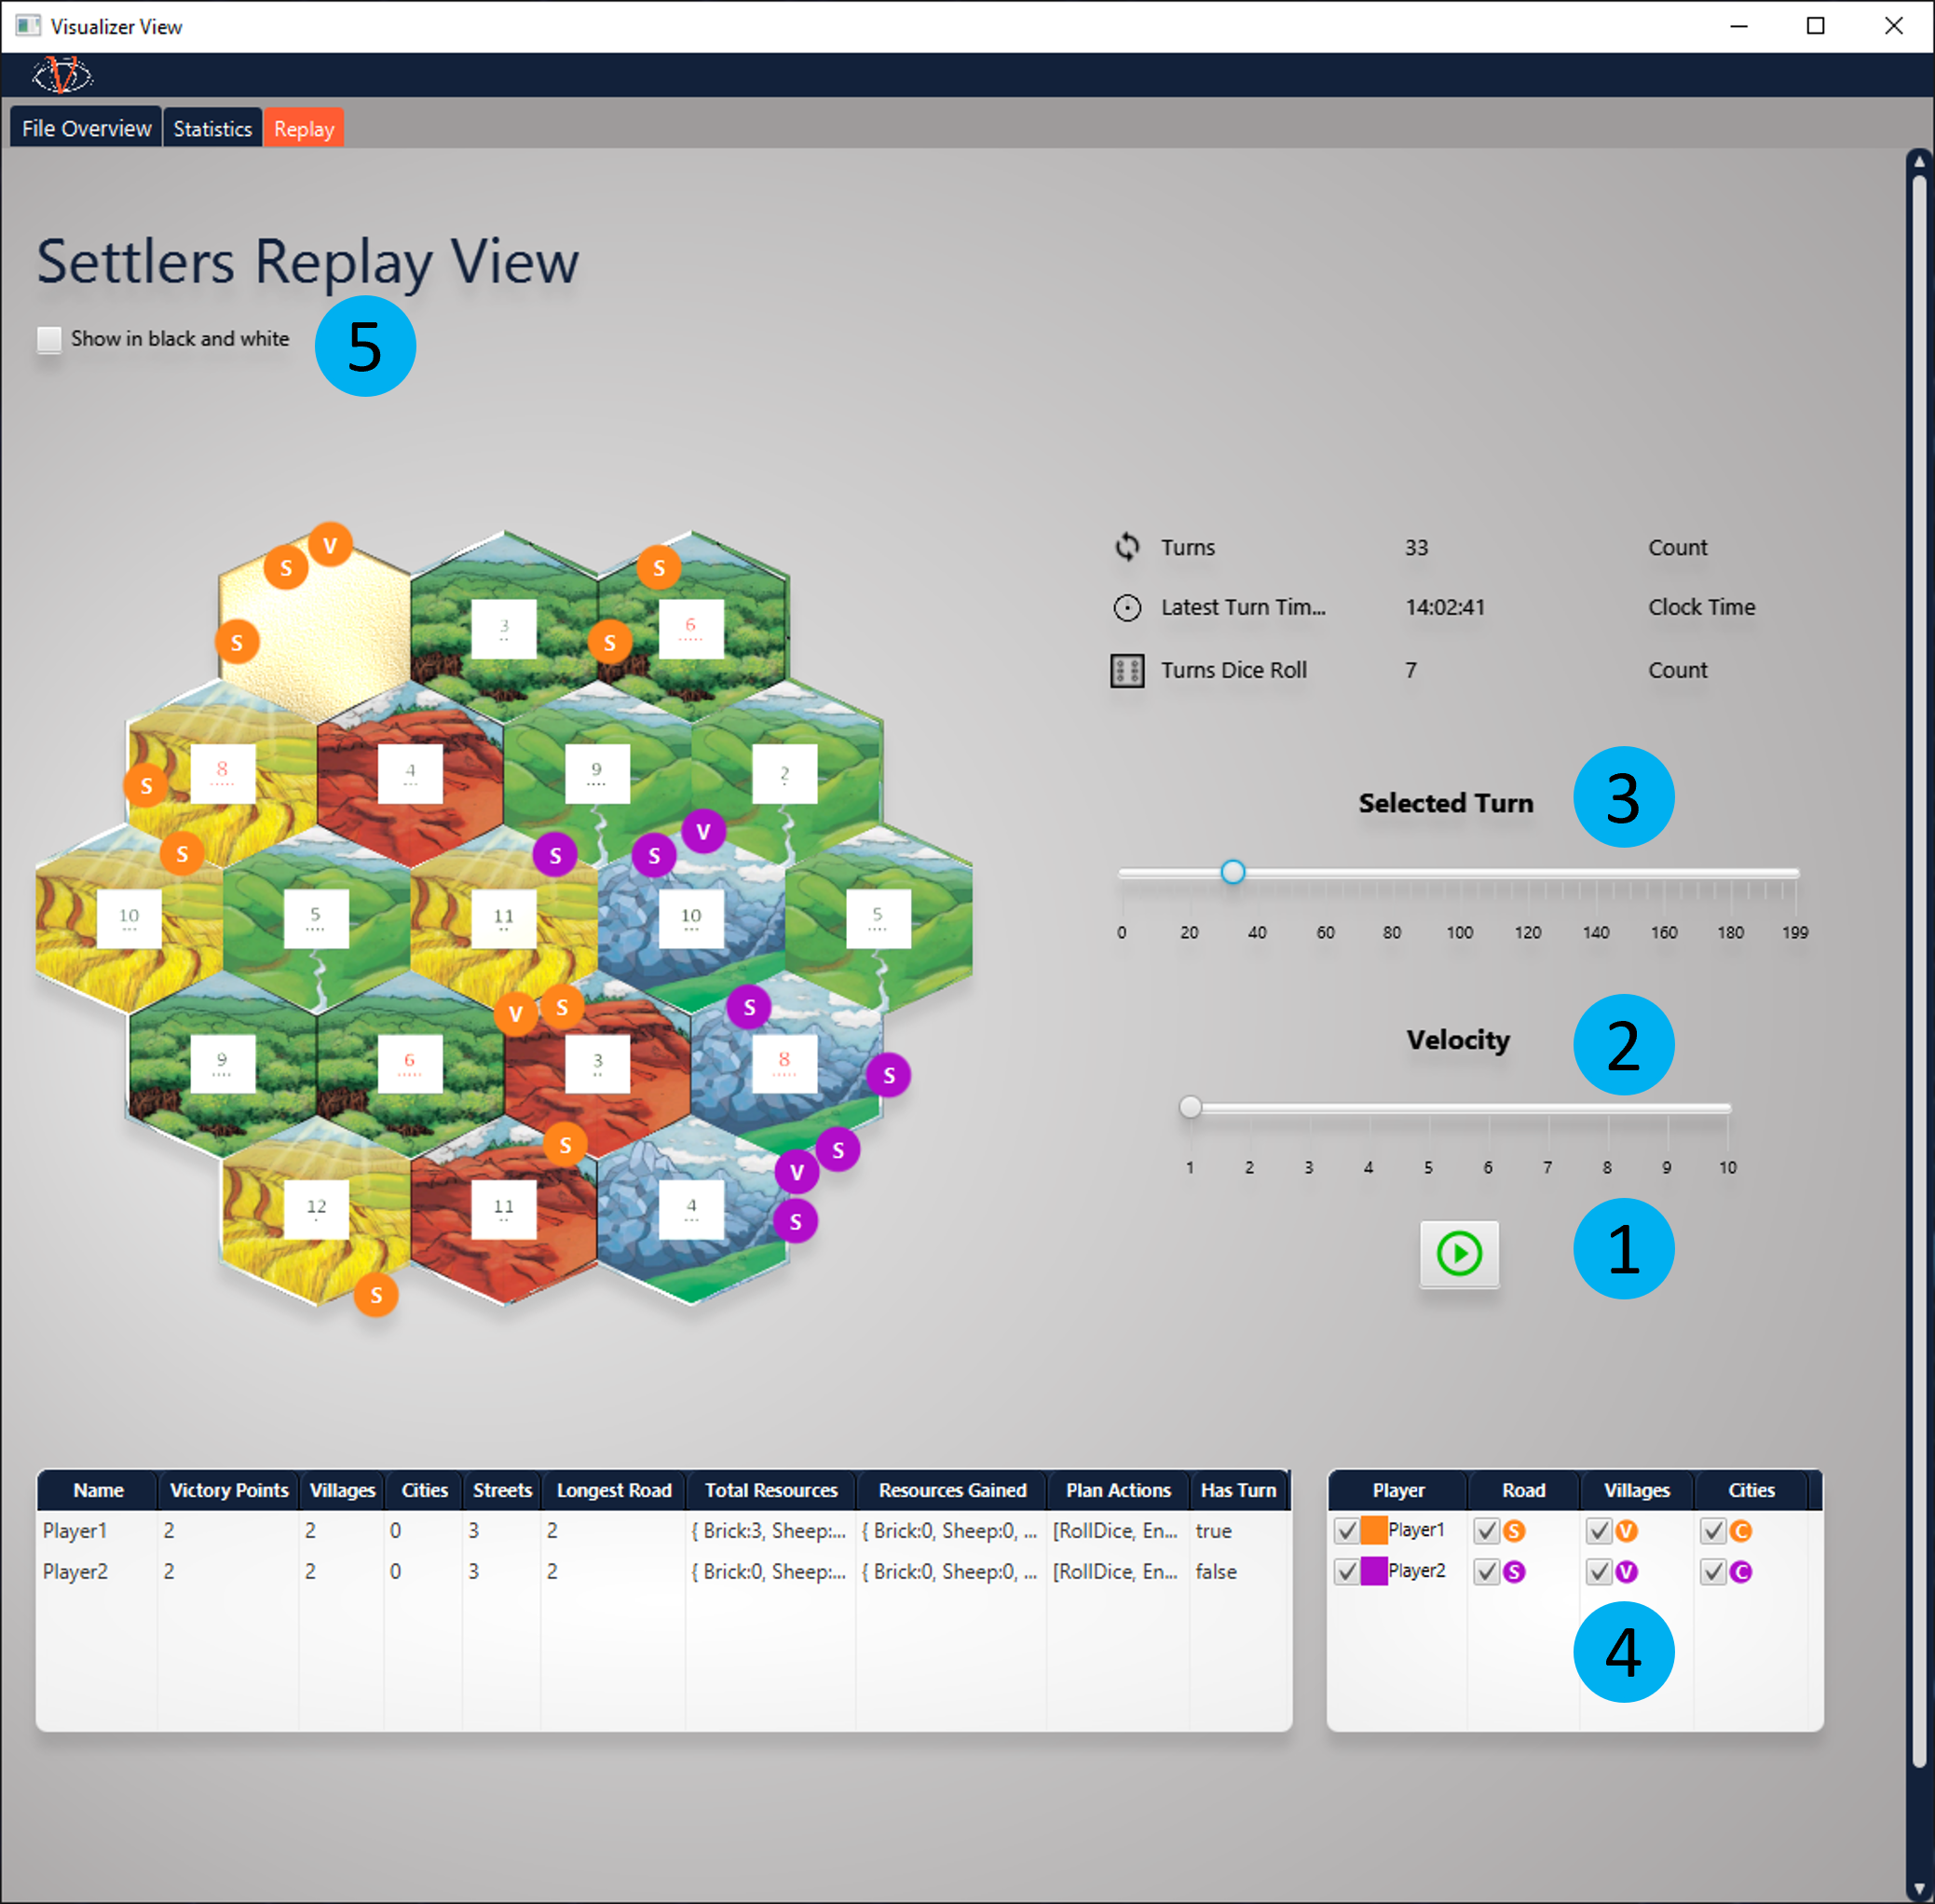This screenshot has width=1935, height=1904.
Task: Click Player2 purple city C legend icon
Action: click(x=1741, y=1571)
